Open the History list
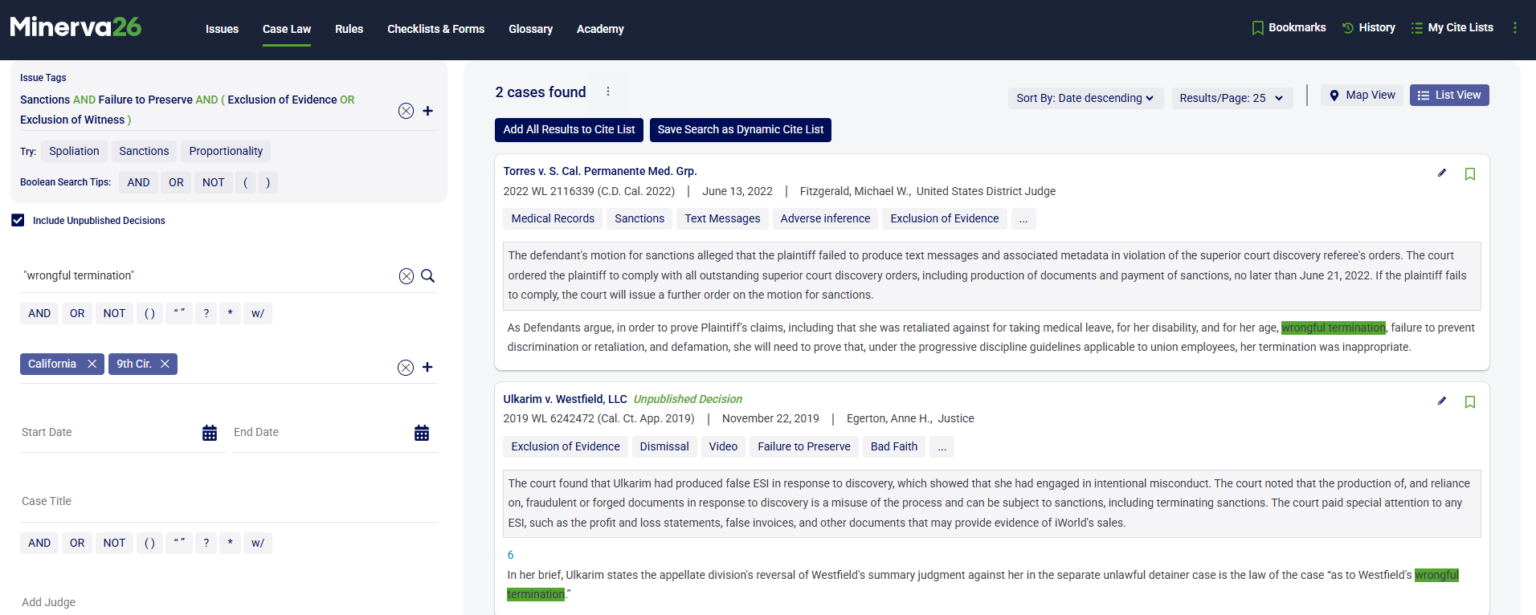The image size is (1536, 615). pyautogui.click(x=1368, y=28)
